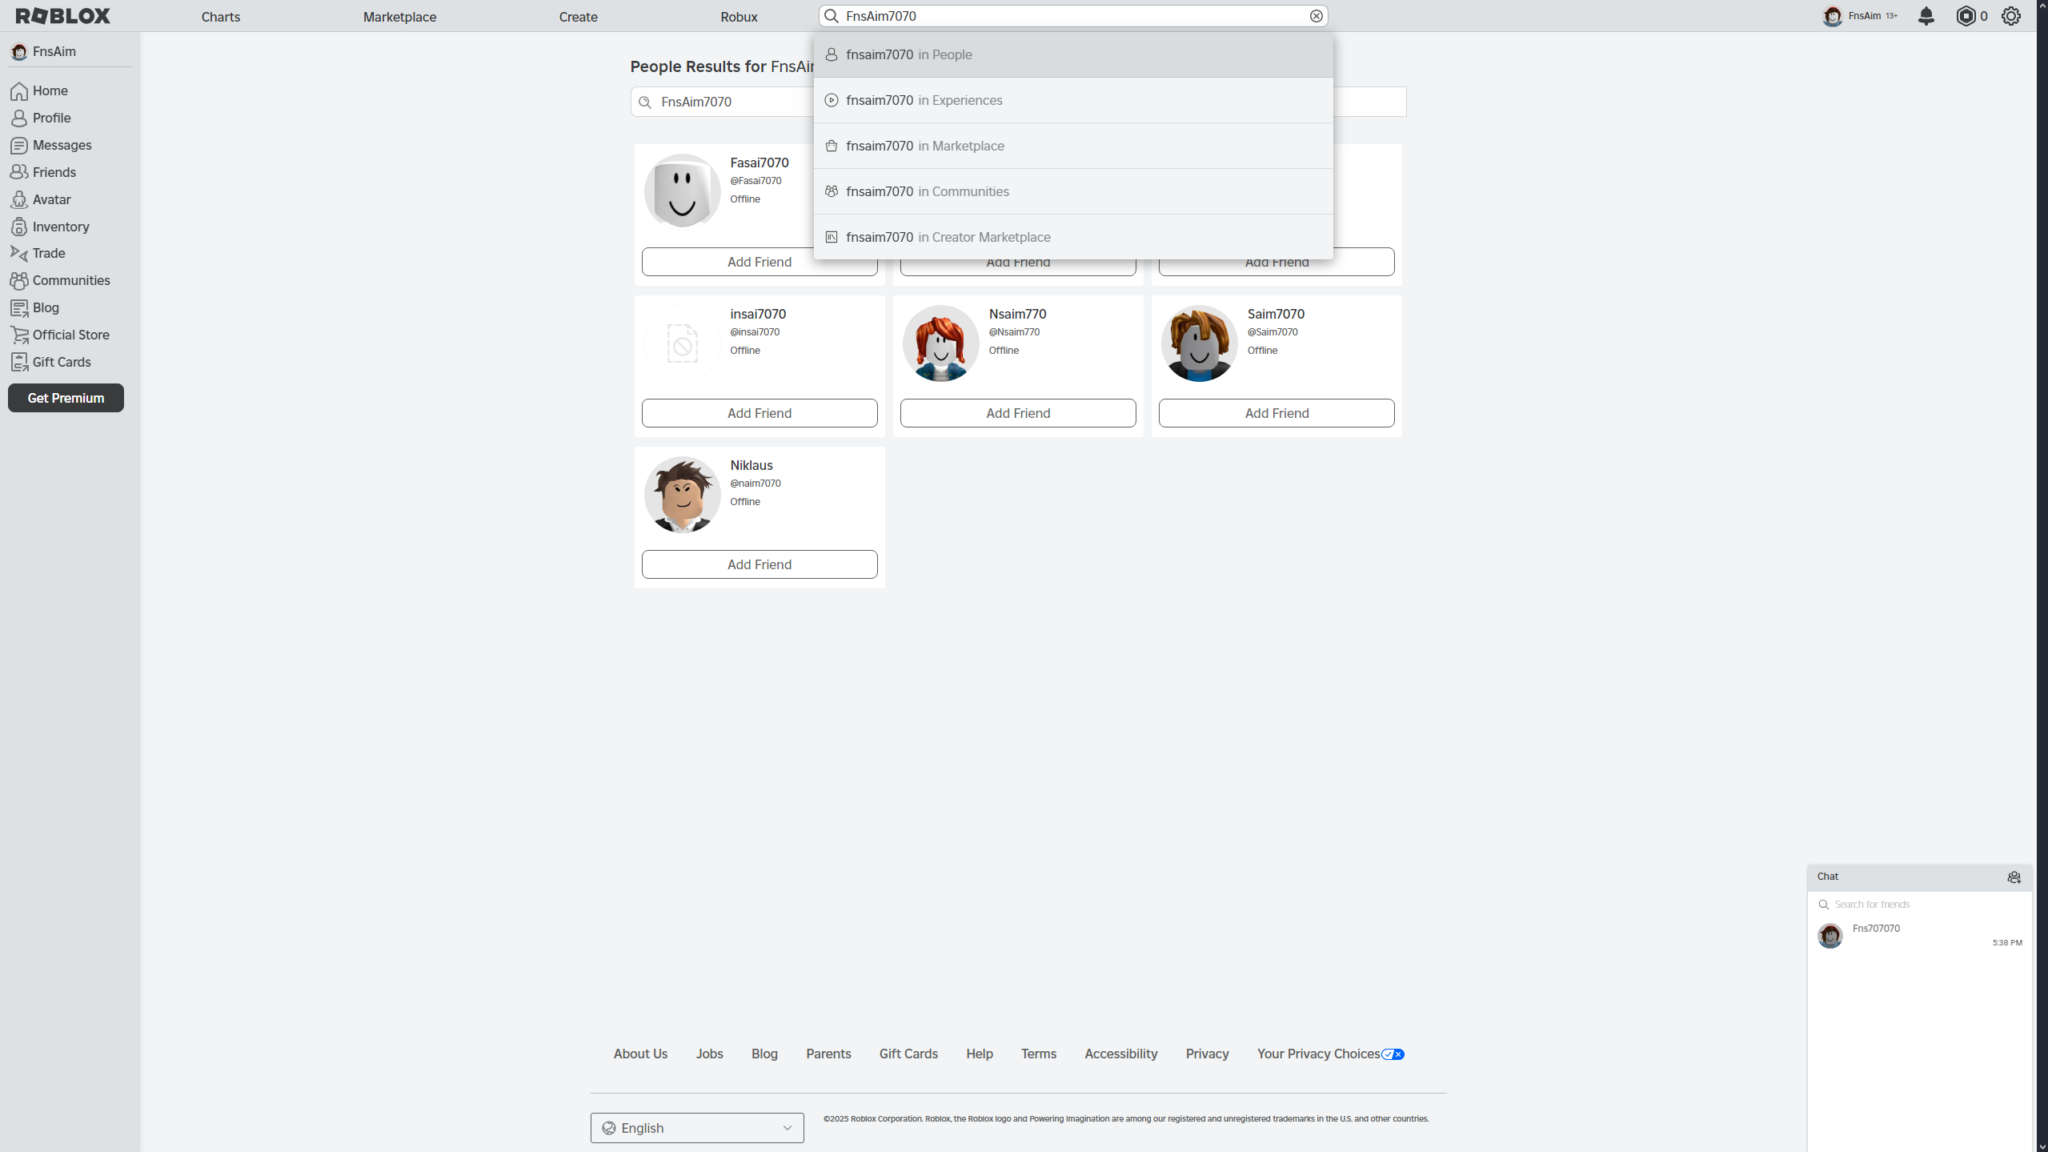Image resolution: width=2048 pixels, height=1152 pixels.
Task: Click the Roblox logo
Action: coord(63,16)
